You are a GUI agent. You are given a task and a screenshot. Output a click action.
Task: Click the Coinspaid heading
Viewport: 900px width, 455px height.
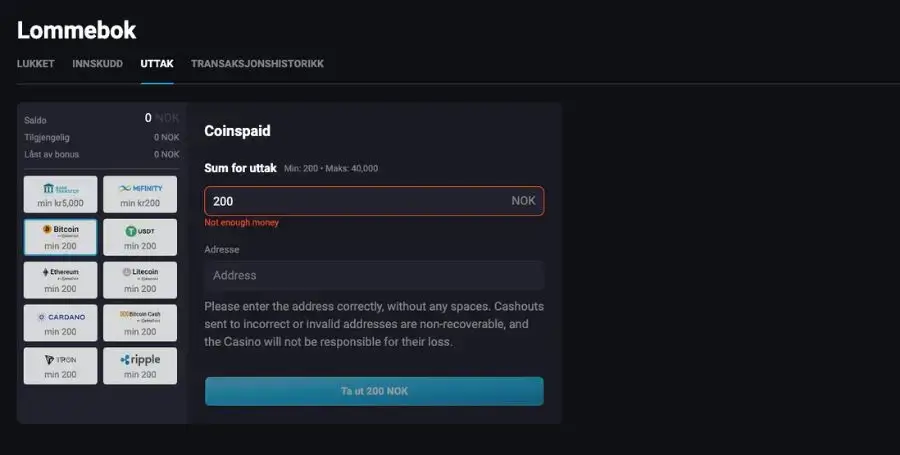tap(237, 131)
